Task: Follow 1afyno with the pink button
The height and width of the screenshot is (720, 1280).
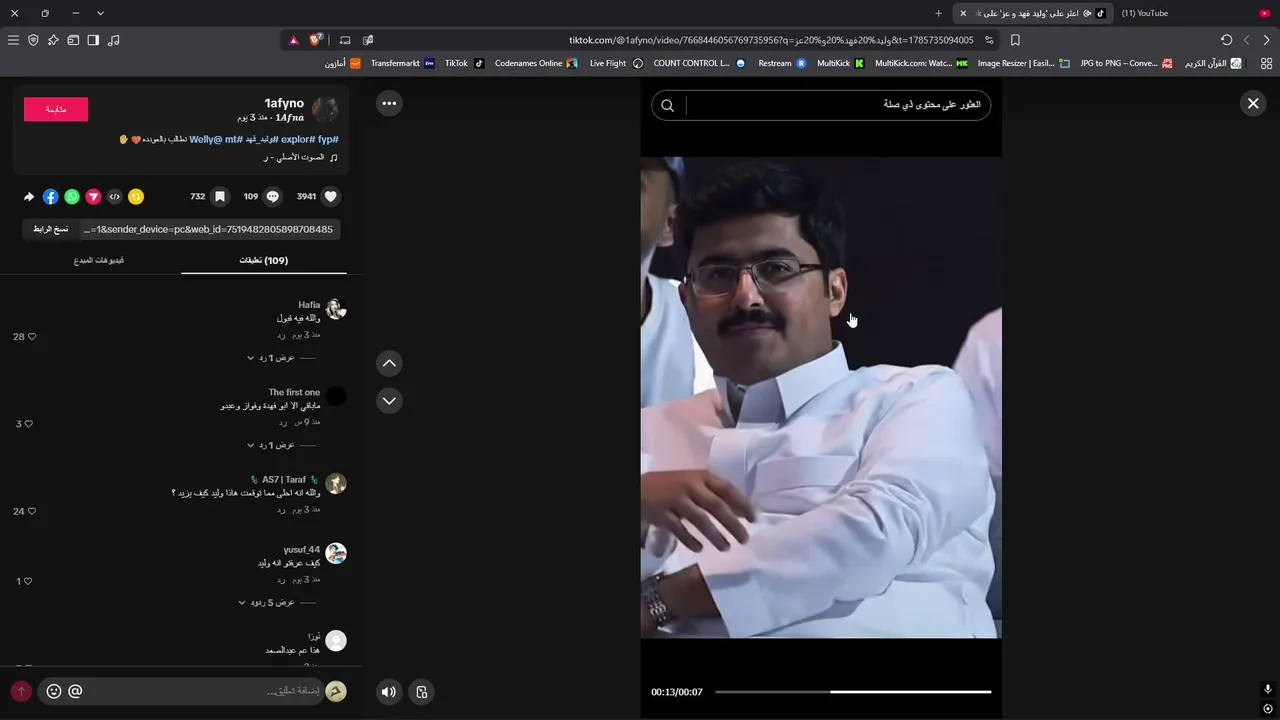Action: (56, 109)
